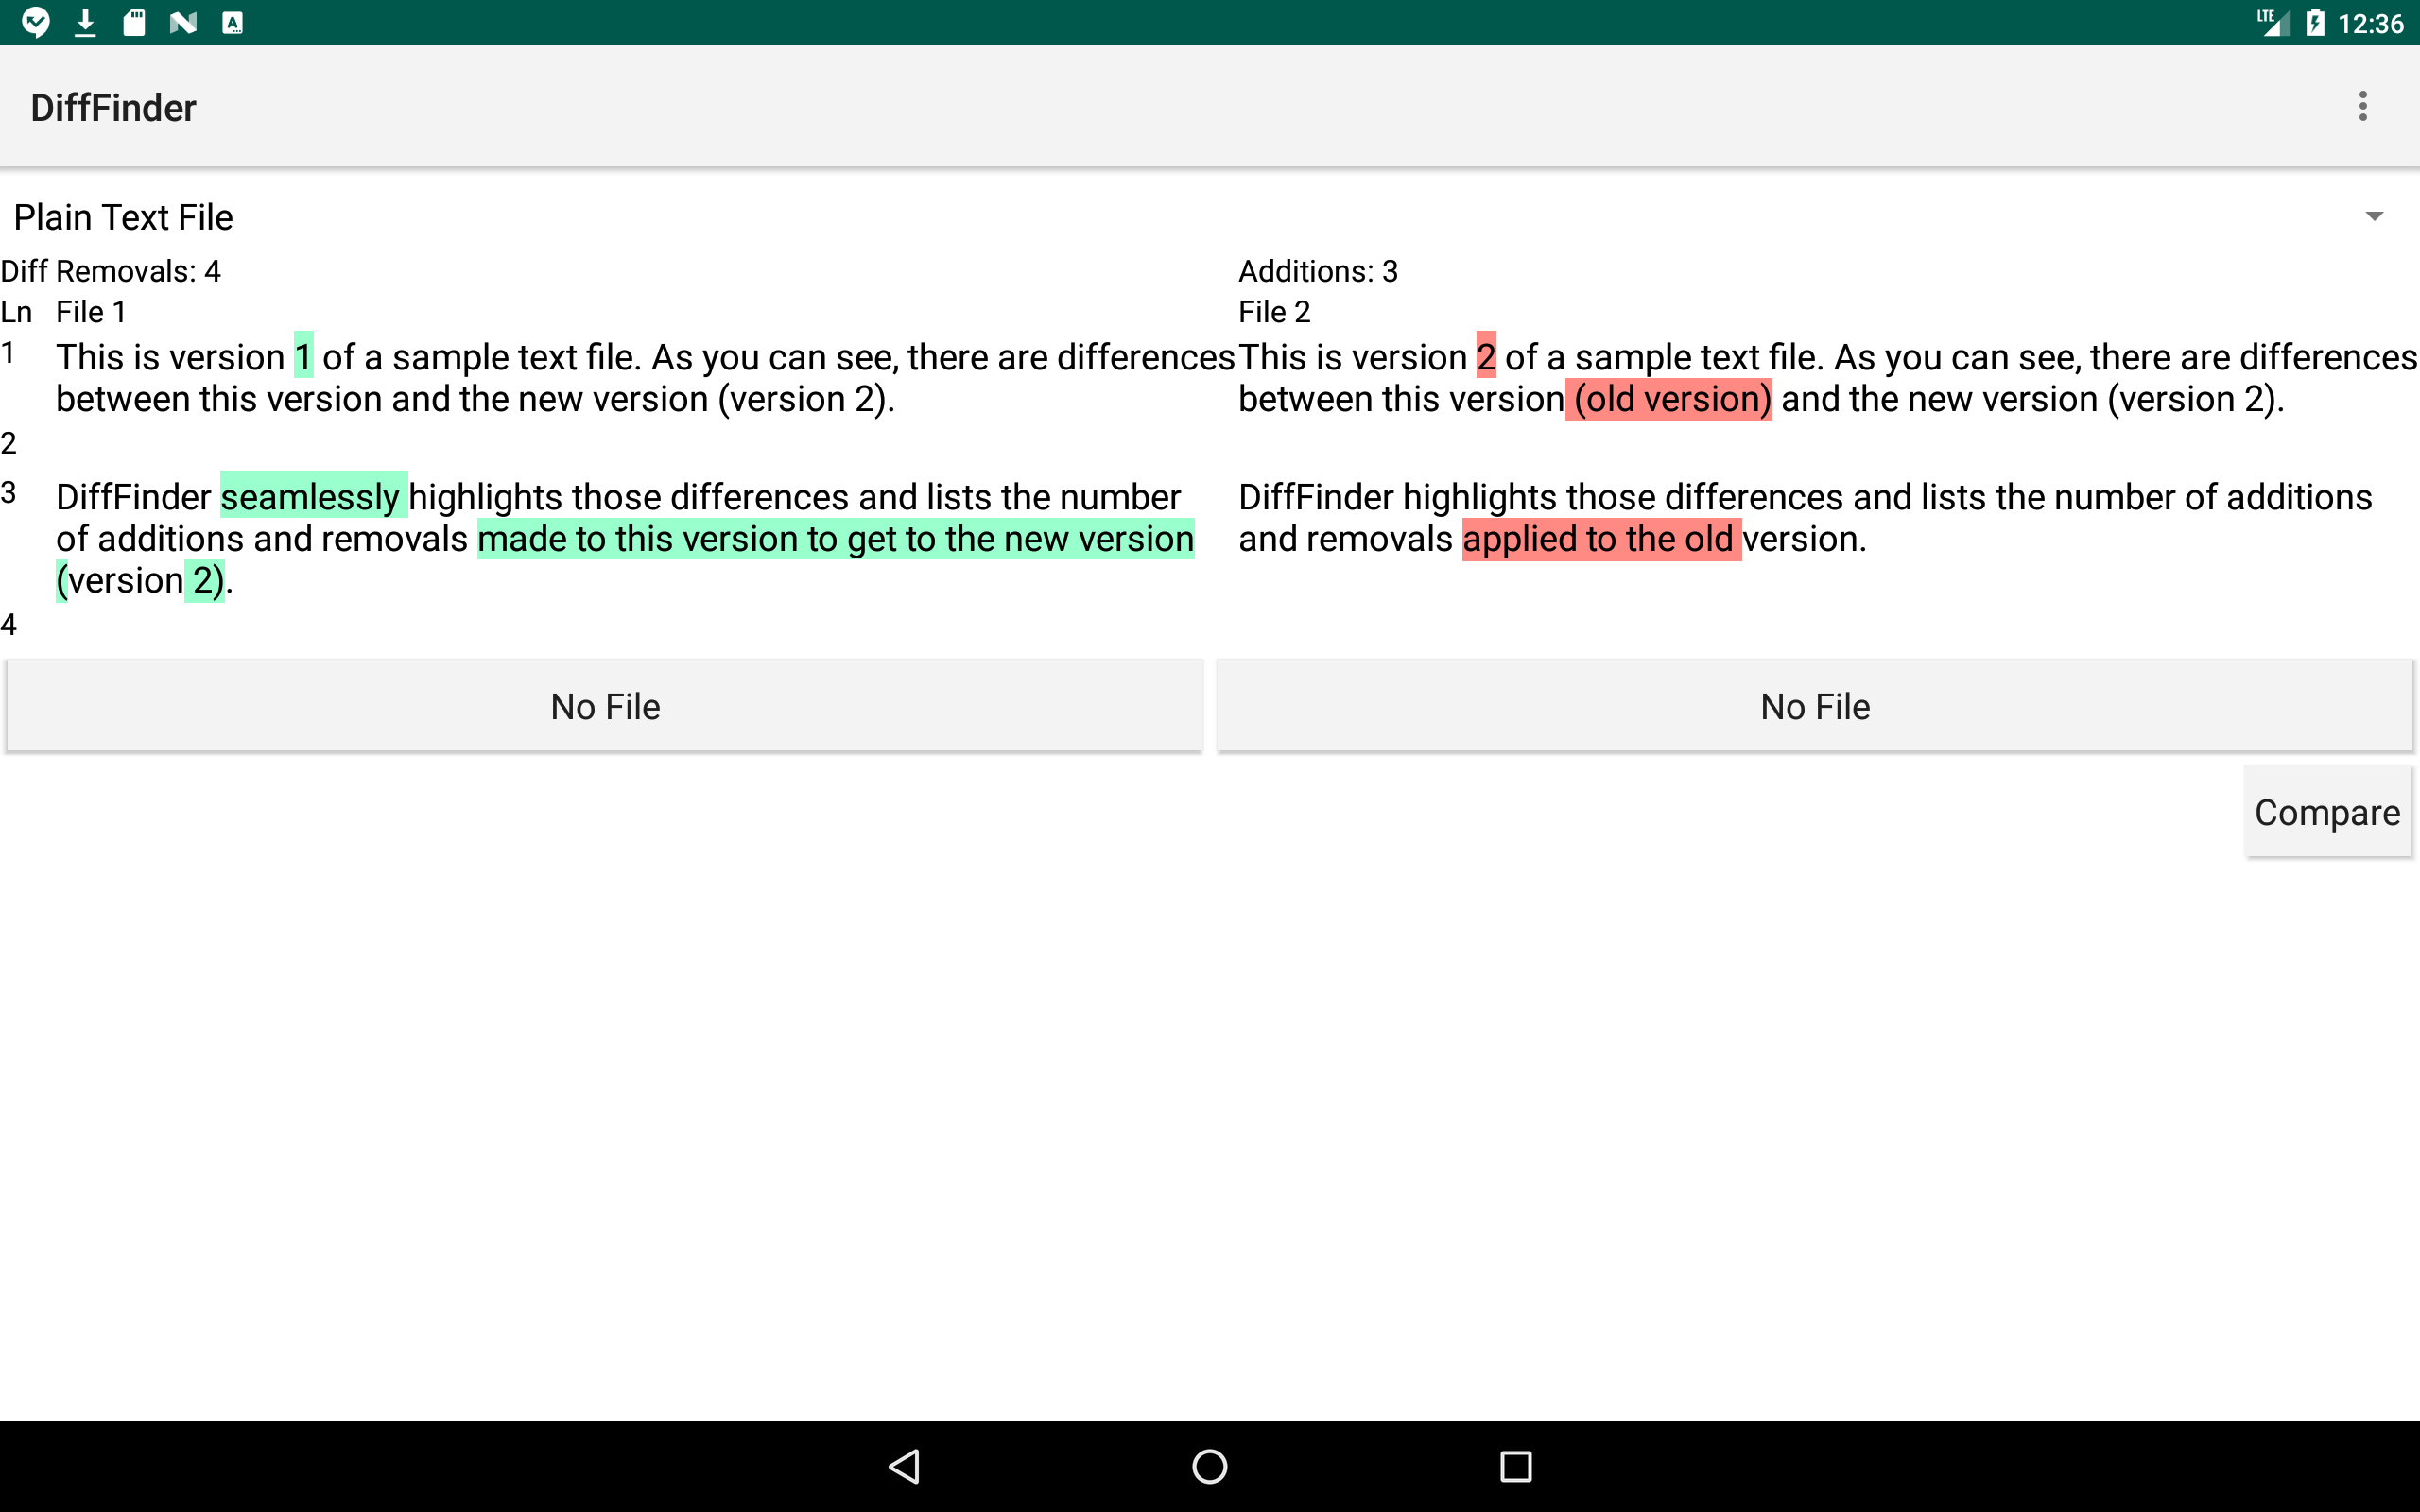Open the Plain Text File type dropdown
This screenshot has height=1512, width=2420.
(x=124, y=216)
